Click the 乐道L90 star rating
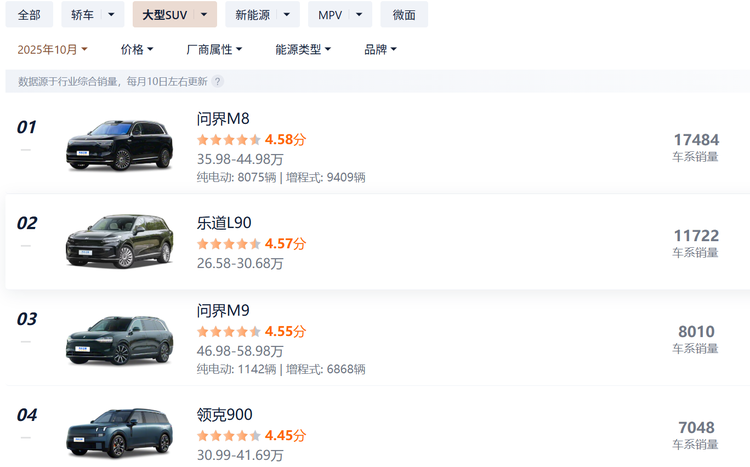Image resolution: width=750 pixels, height=467 pixels. 229,244
